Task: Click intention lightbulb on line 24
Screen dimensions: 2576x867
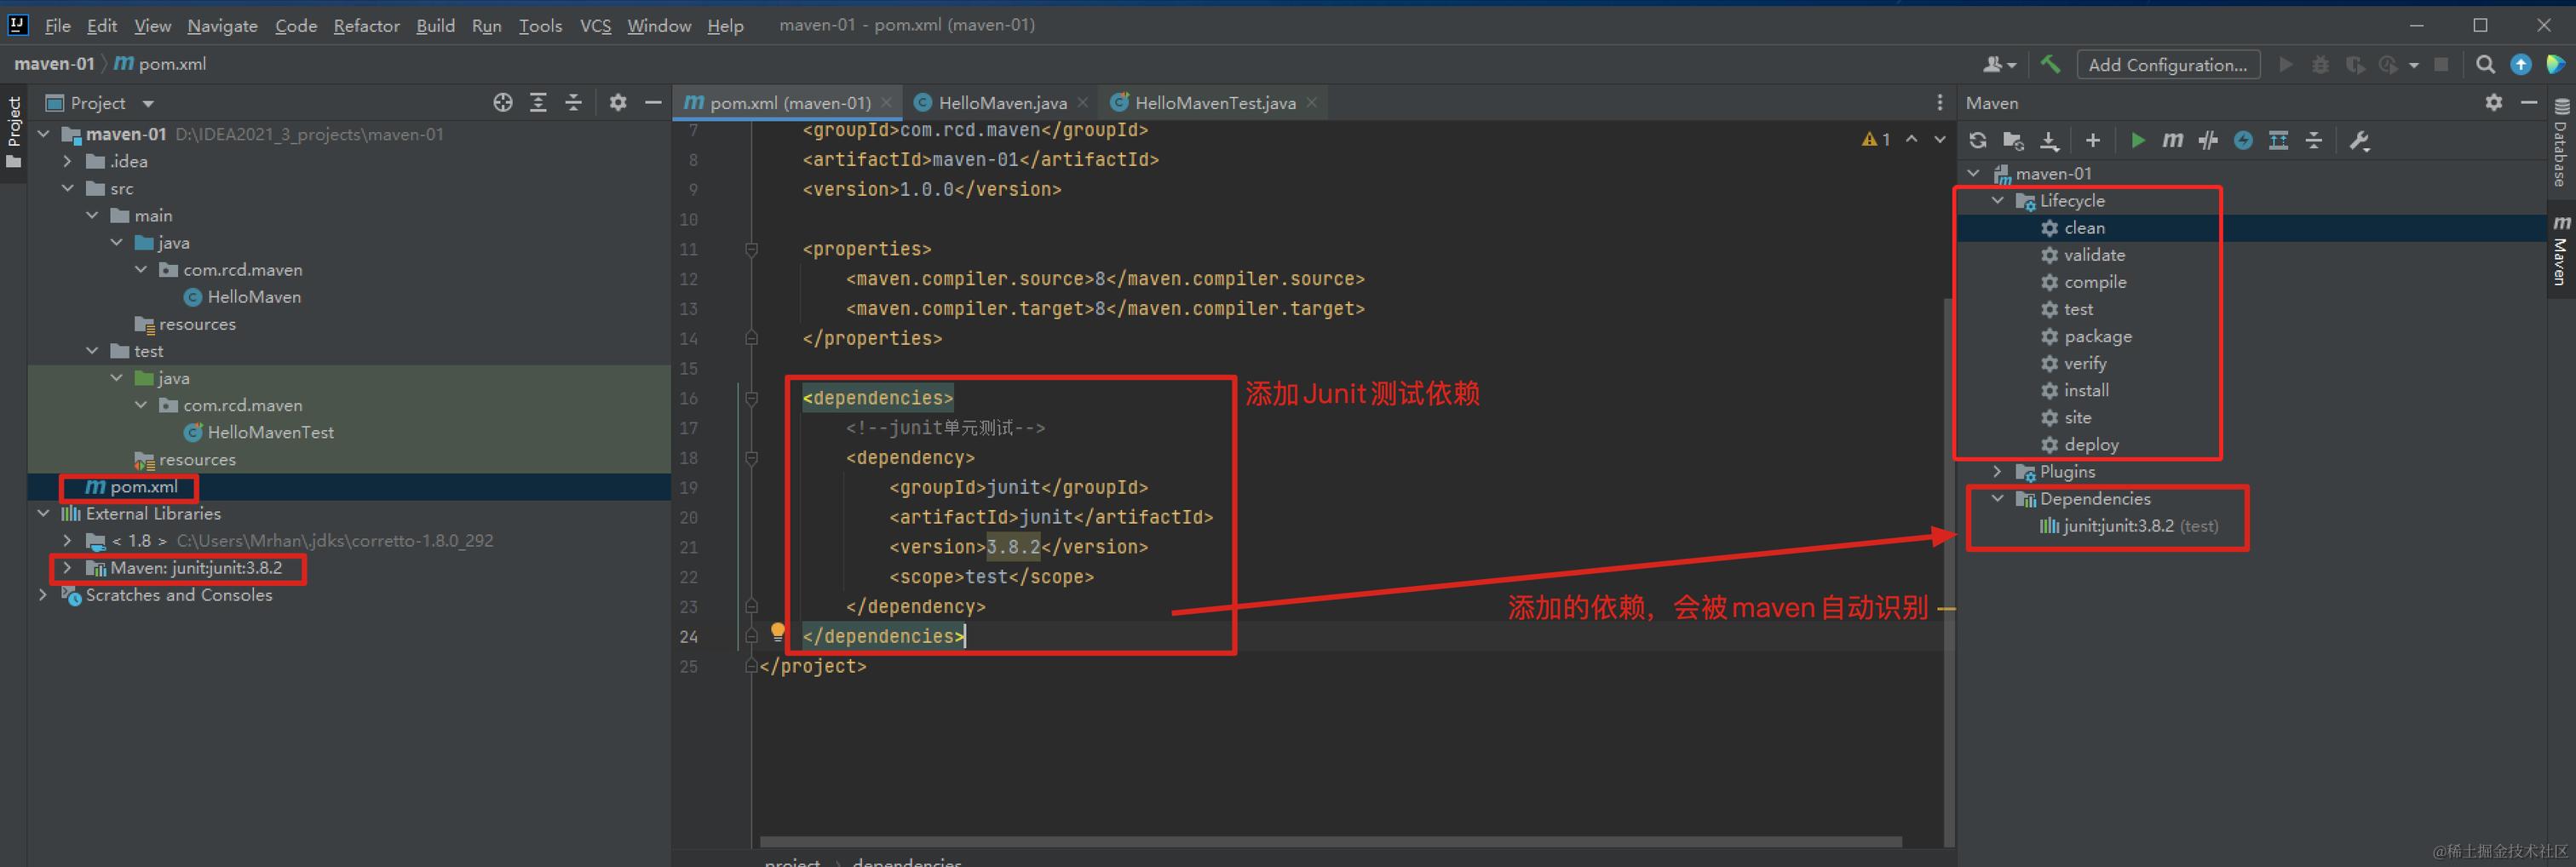Action: pyautogui.click(x=778, y=632)
